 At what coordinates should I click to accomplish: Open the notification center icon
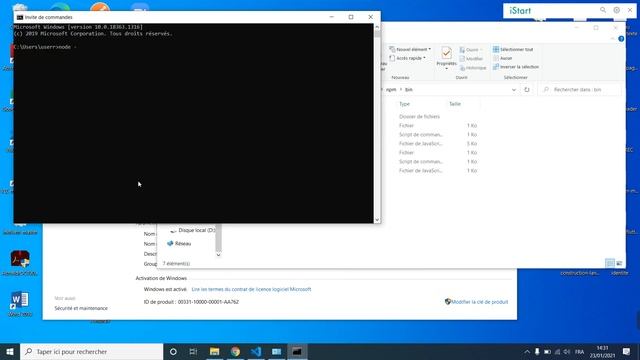(x=627, y=351)
